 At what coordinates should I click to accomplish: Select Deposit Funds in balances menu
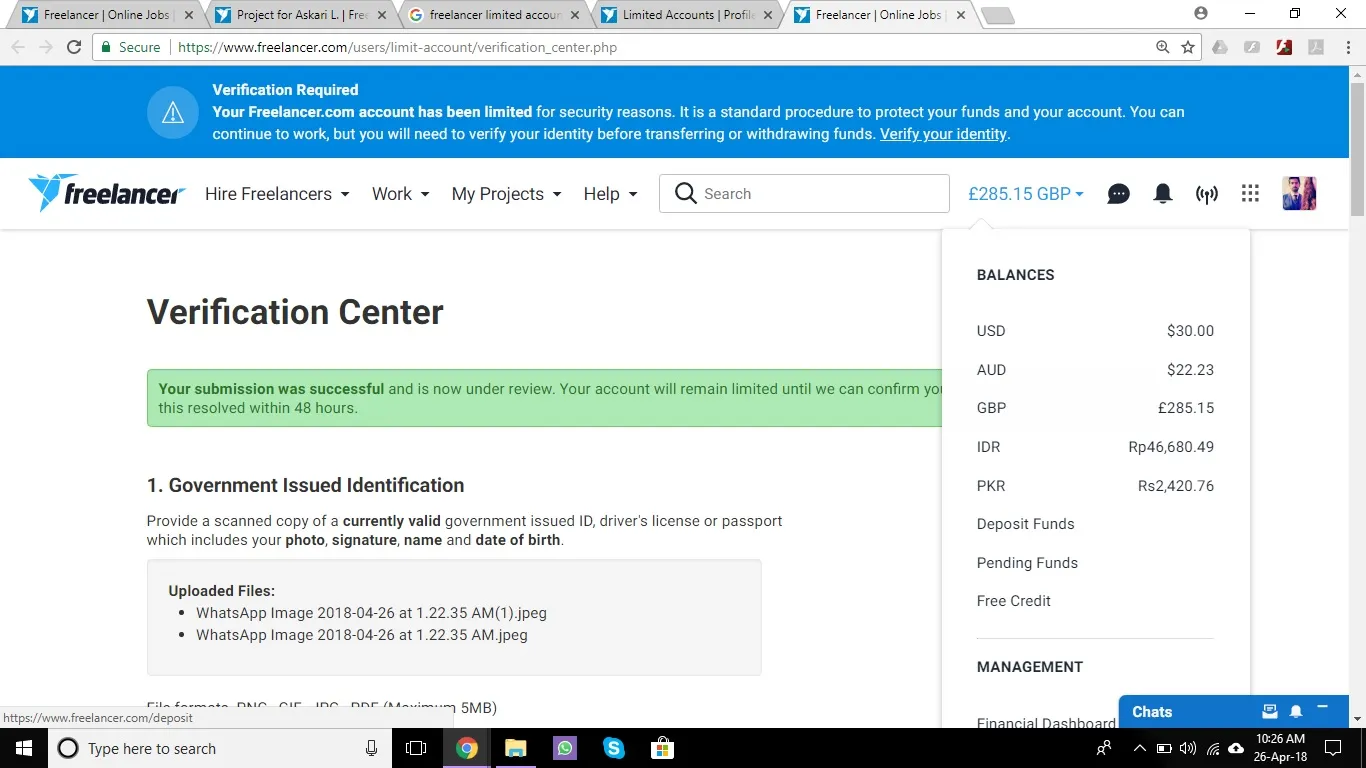(x=1025, y=524)
